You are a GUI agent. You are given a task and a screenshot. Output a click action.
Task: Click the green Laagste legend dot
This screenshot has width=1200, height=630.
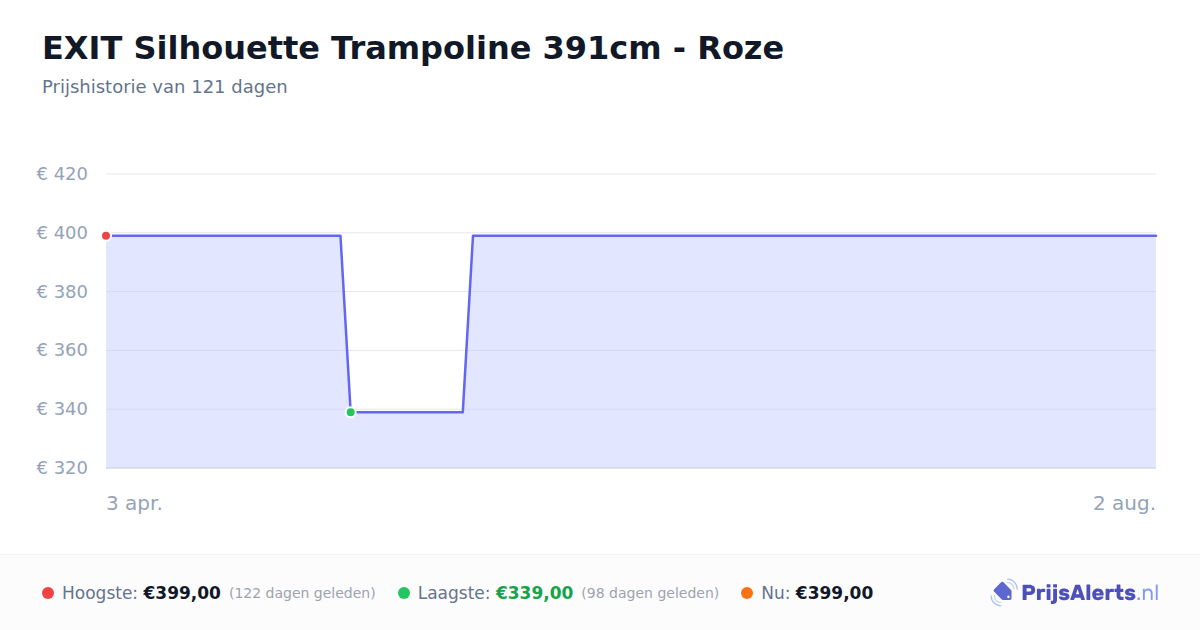tap(404, 593)
